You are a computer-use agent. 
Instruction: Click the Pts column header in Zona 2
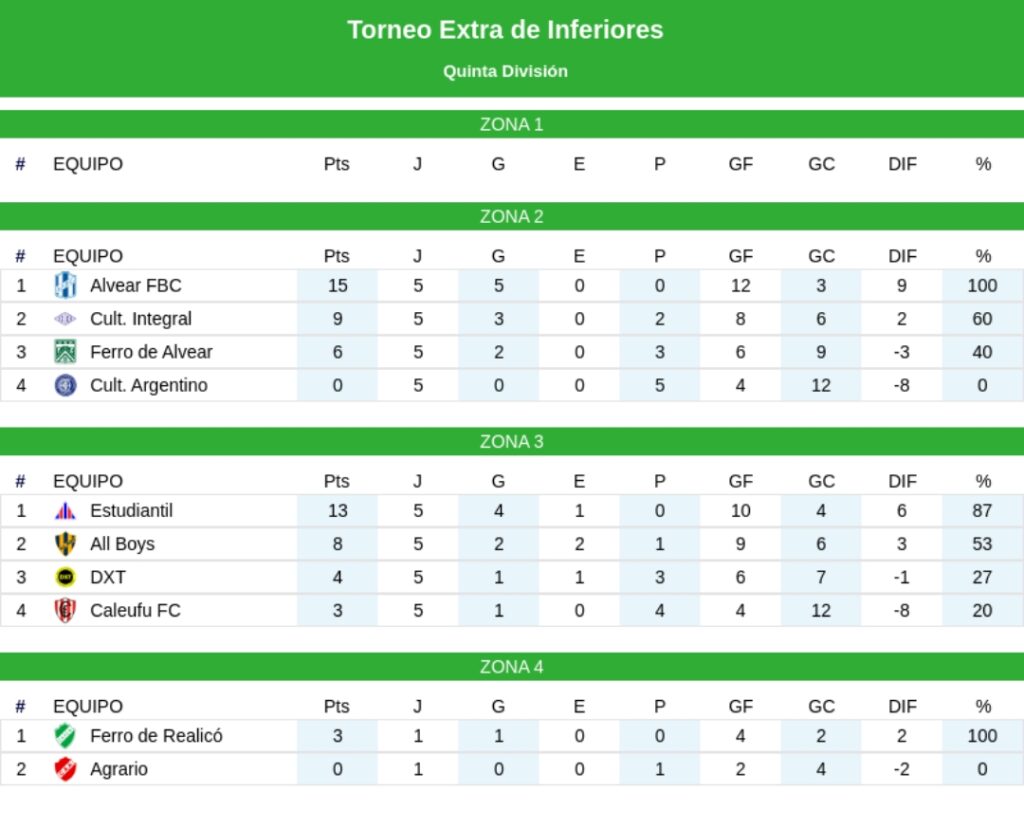point(337,256)
